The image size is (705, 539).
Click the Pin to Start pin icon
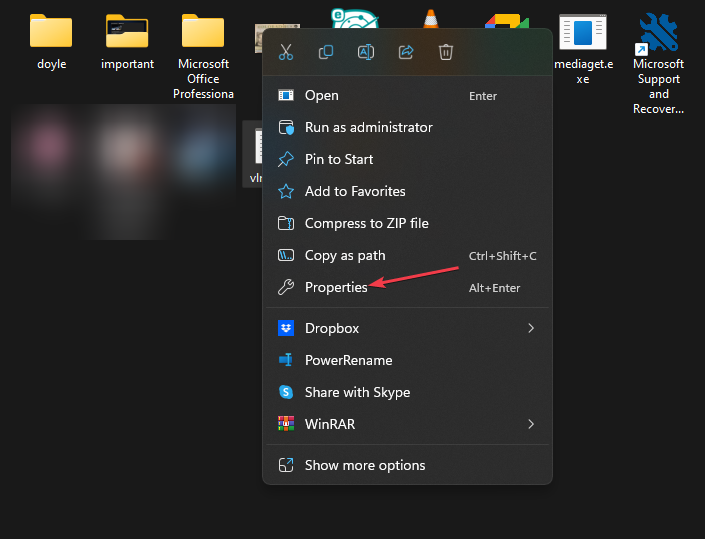[286, 159]
